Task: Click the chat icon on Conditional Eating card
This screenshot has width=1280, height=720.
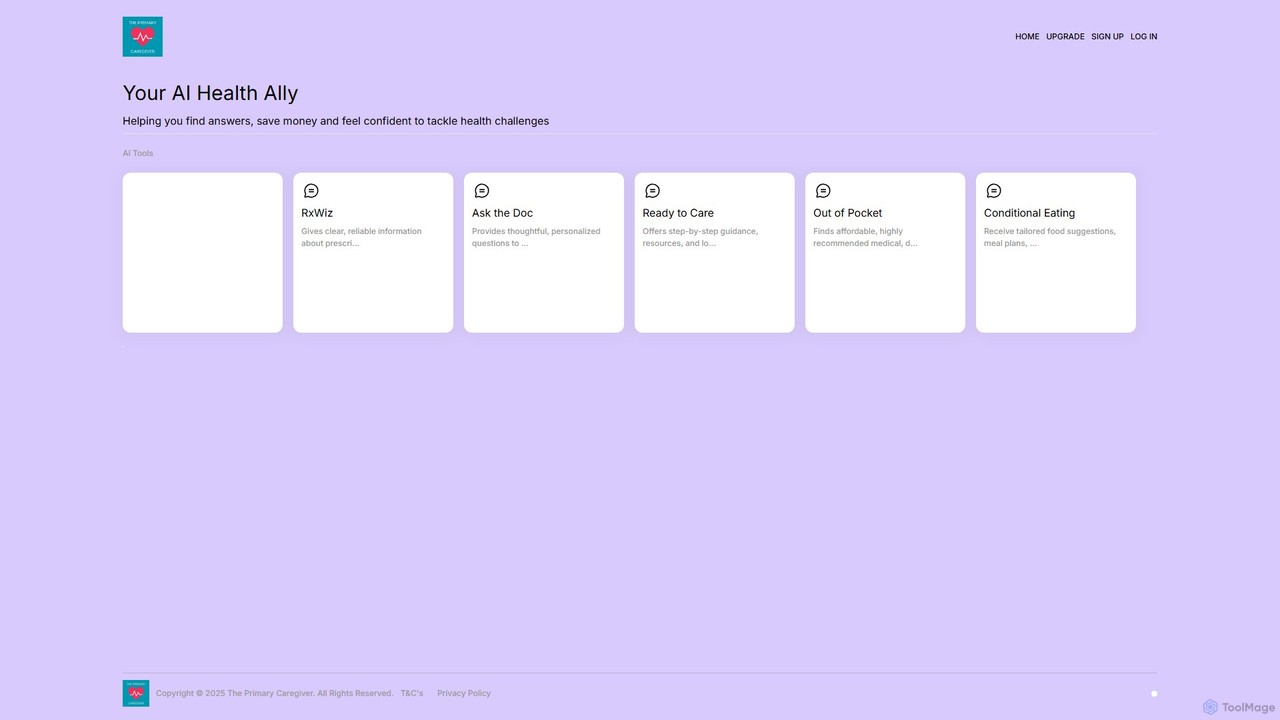Action: 994,191
